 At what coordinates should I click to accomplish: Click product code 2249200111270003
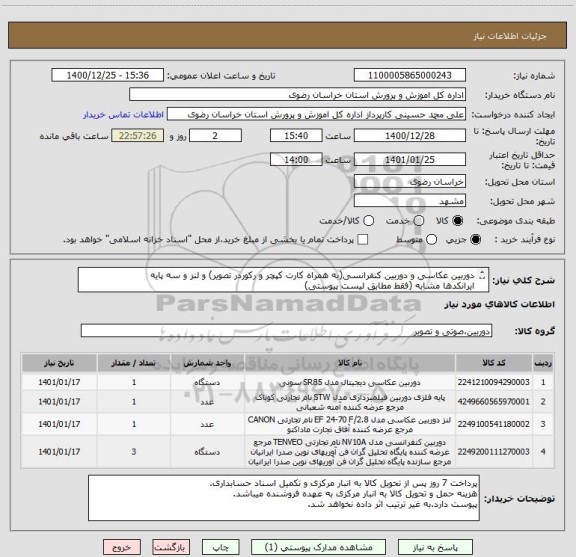494,452
